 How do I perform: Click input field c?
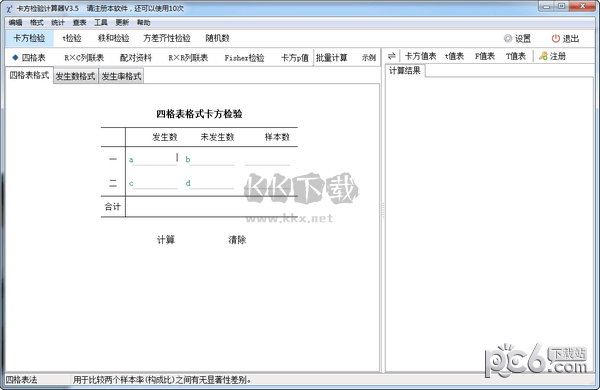click(155, 183)
